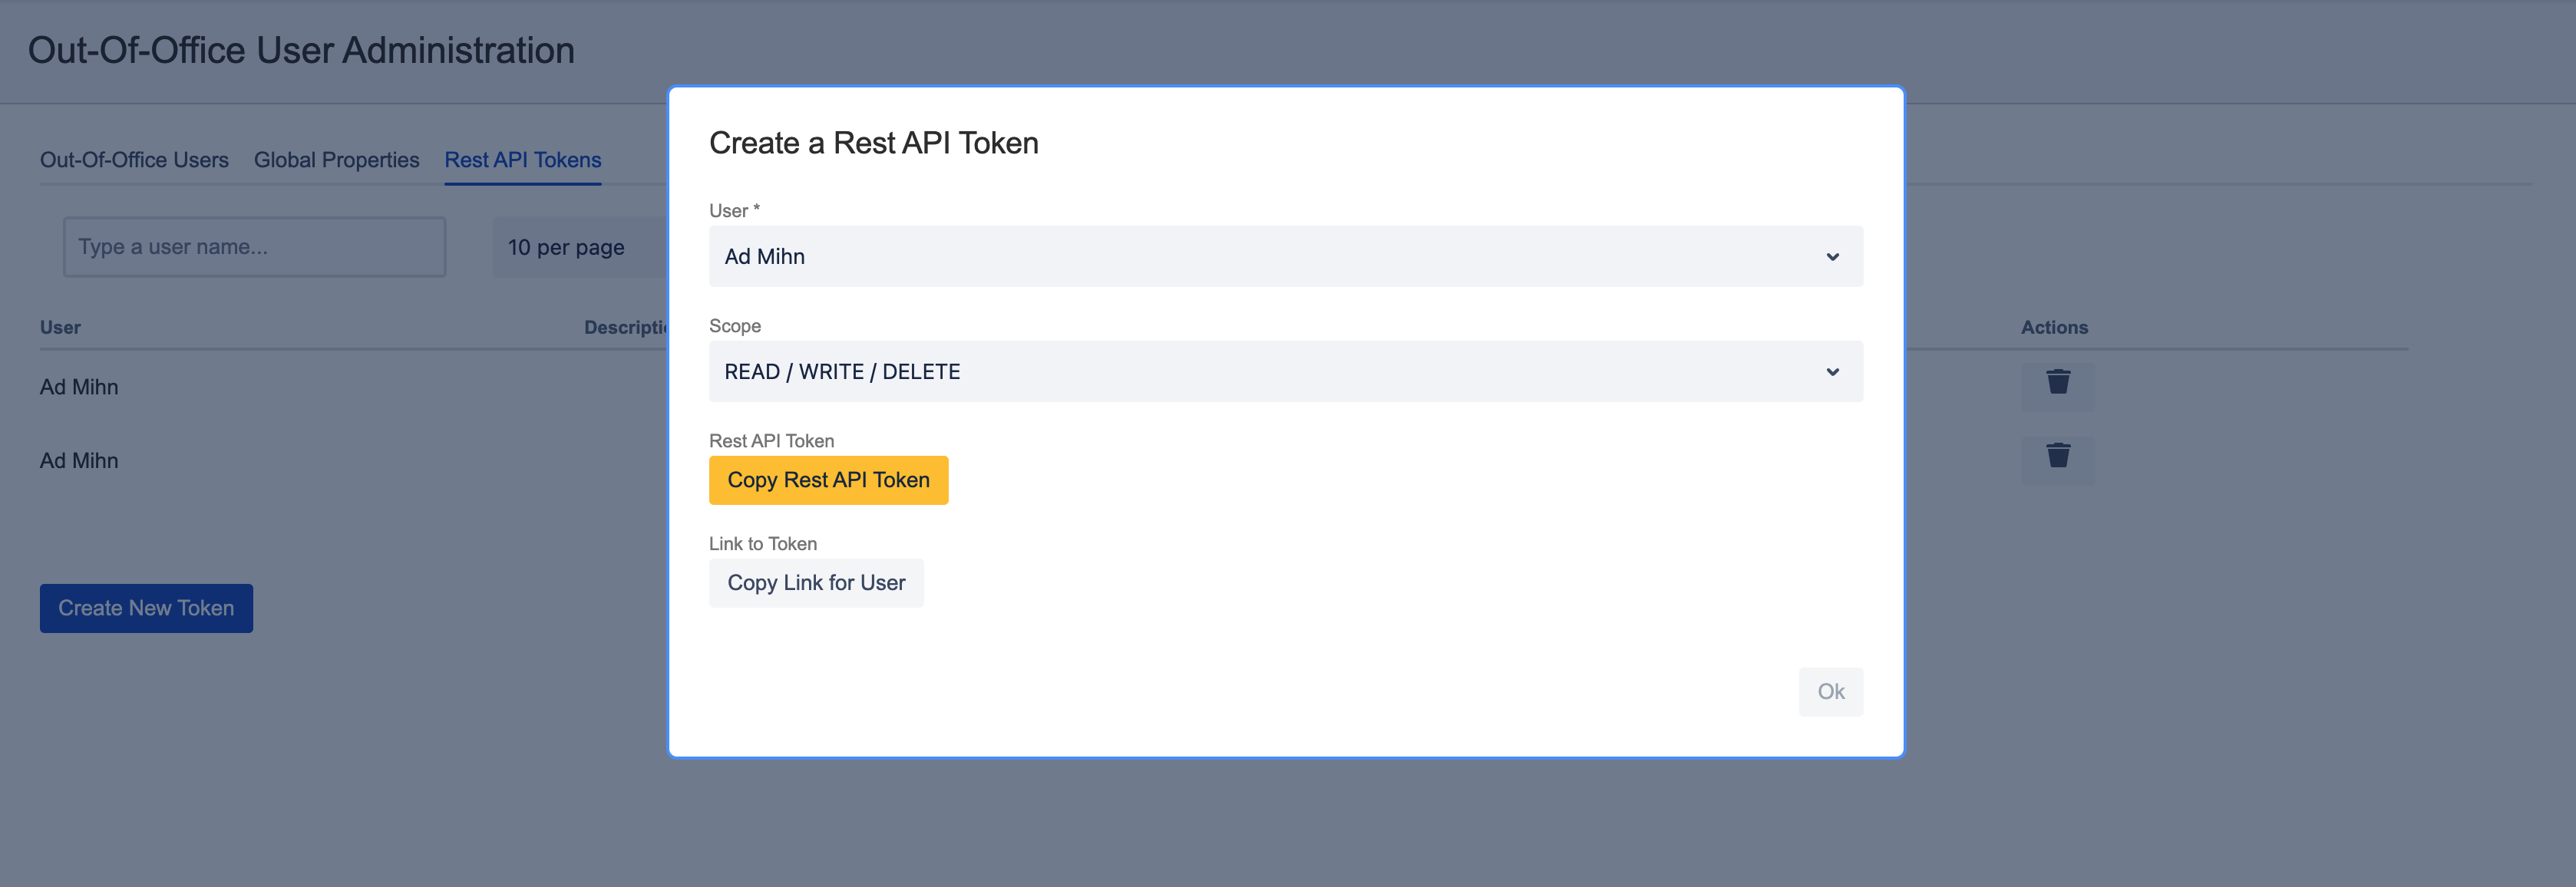Delete the first Ad Mihn token via trash icon

point(2057,386)
